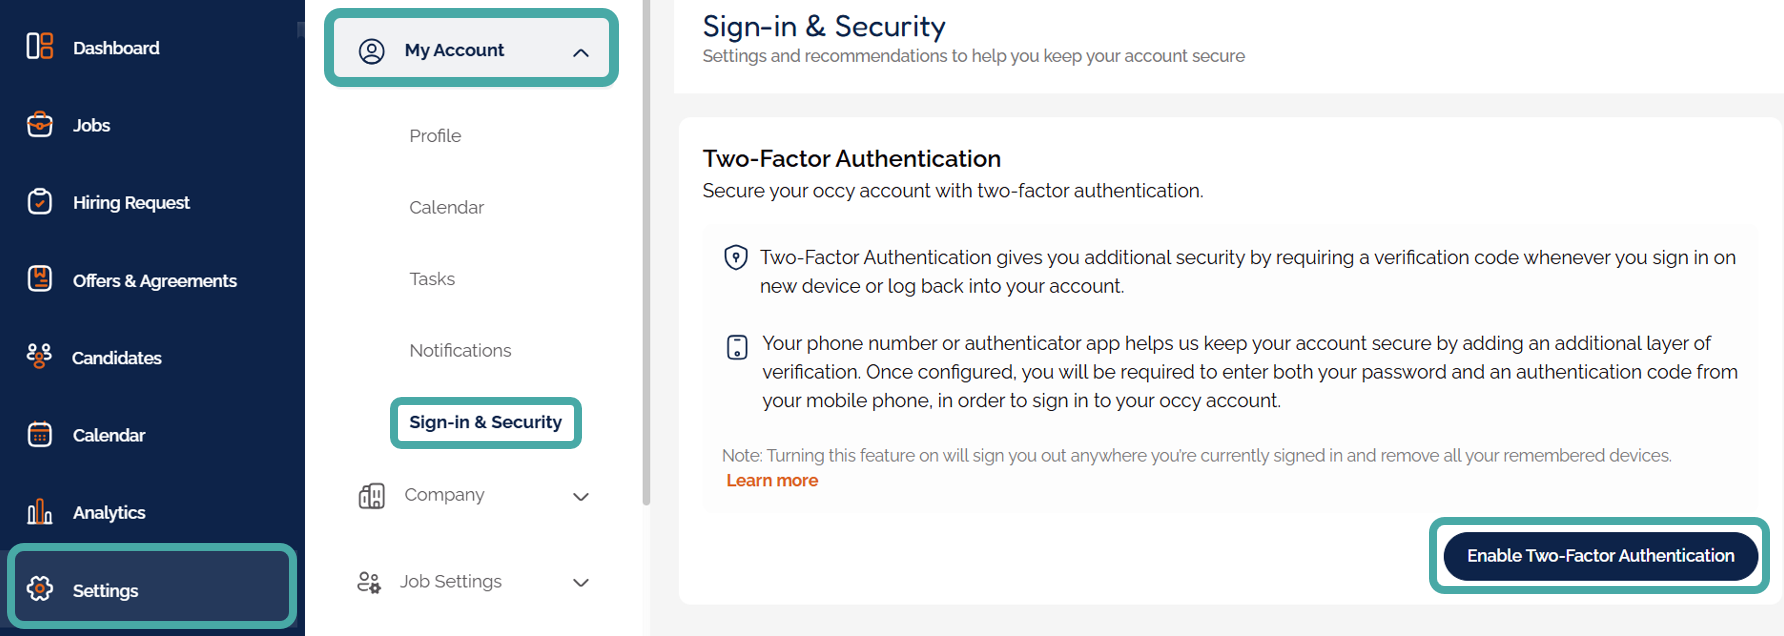This screenshot has width=1784, height=636.
Task: Open the Dashboard icon in sidebar
Action: click(x=40, y=46)
